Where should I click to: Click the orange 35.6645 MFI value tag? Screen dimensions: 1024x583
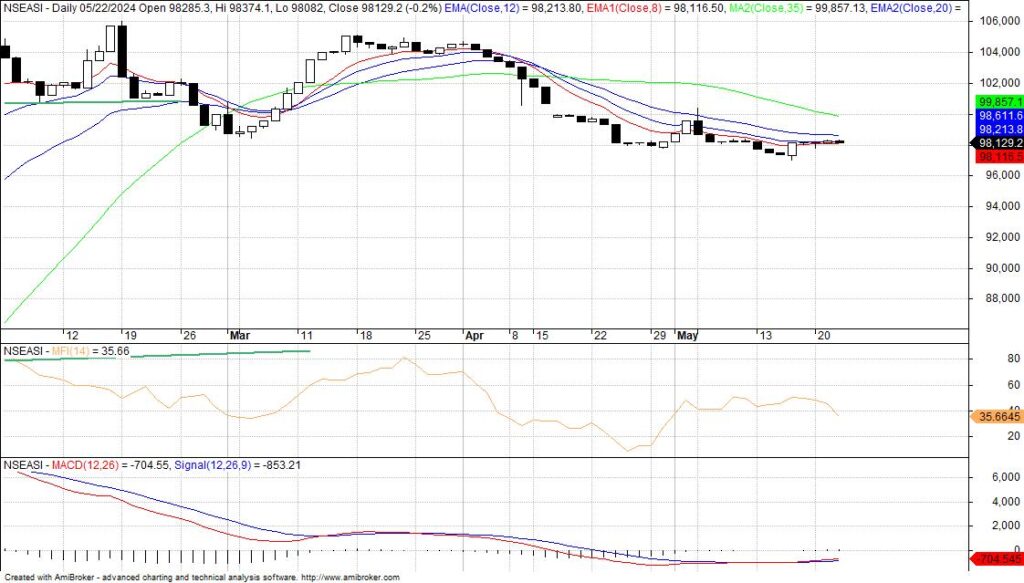pos(996,416)
